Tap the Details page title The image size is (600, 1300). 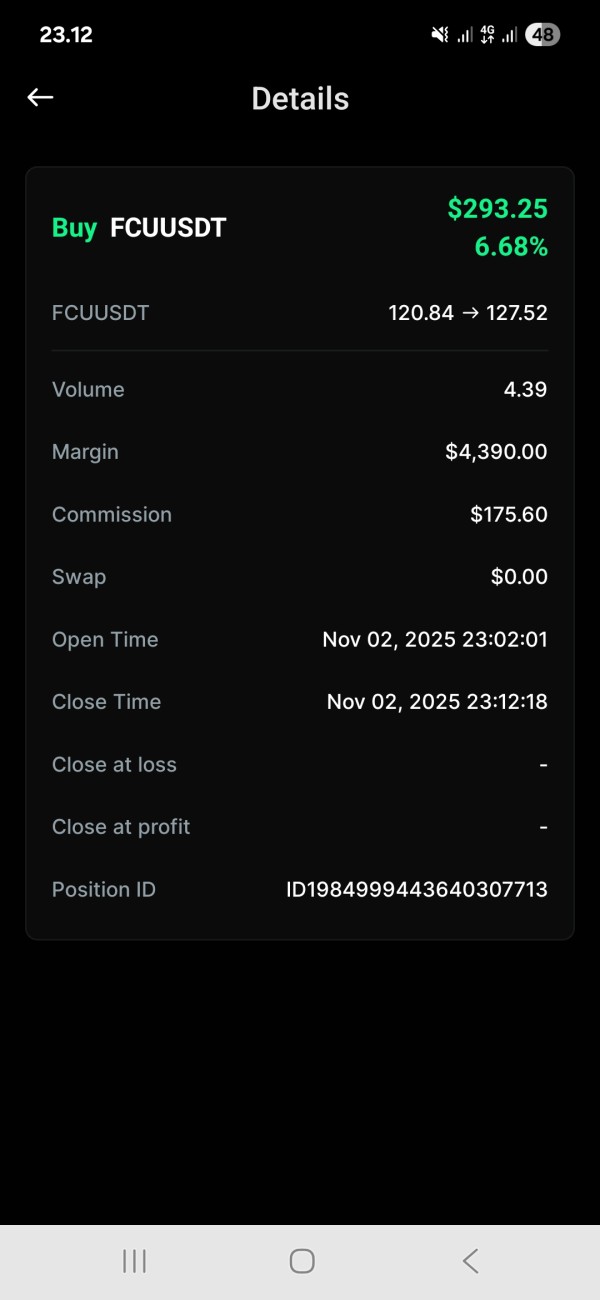[x=300, y=98]
